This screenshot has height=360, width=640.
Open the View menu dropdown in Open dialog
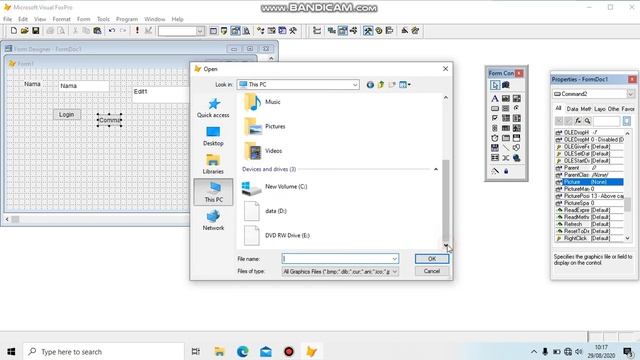(x=404, y=84)
